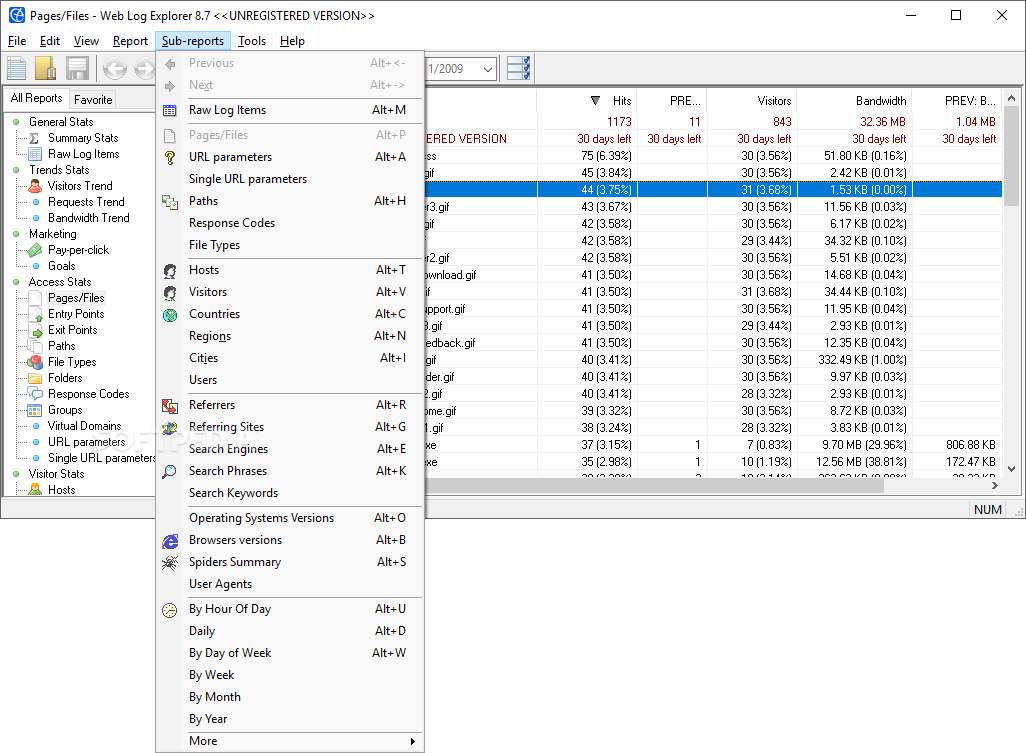Image resolution: width=1026 pixels, height=753 pixels.
Task: Click the new report toolbar icon
Action: 16,68
